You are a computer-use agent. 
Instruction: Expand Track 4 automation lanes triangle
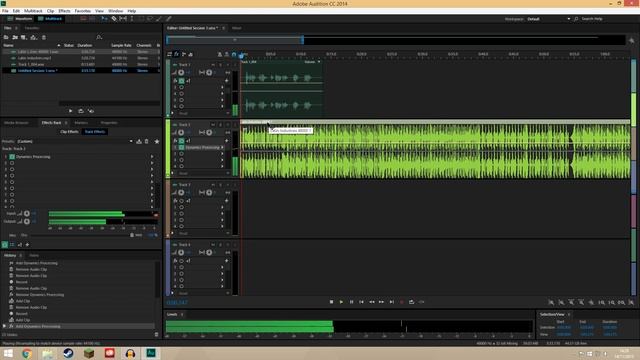[x=172, y=293]
